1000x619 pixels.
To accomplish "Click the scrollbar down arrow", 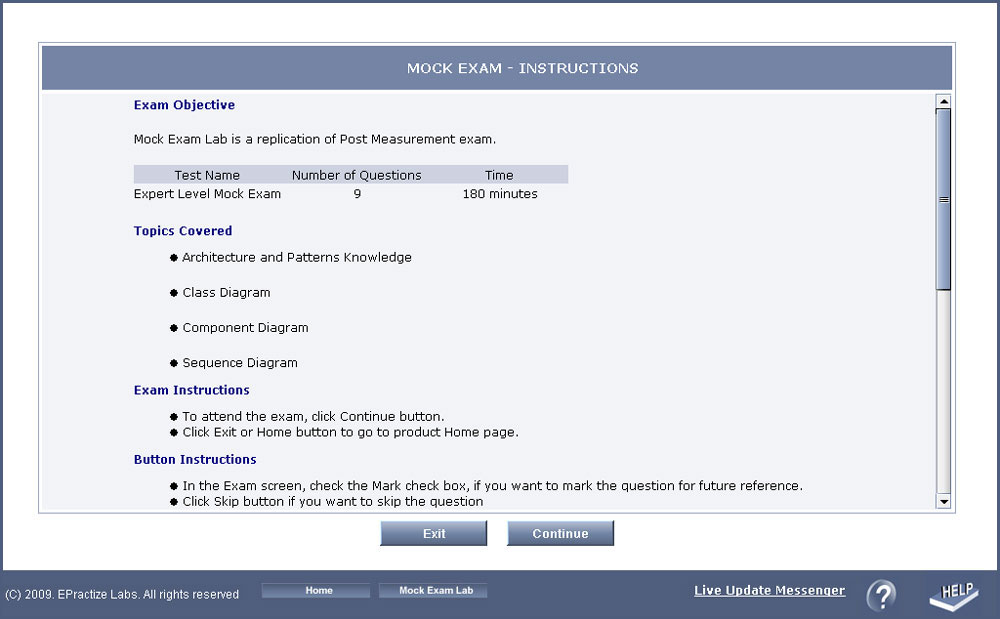I will 943,500.
